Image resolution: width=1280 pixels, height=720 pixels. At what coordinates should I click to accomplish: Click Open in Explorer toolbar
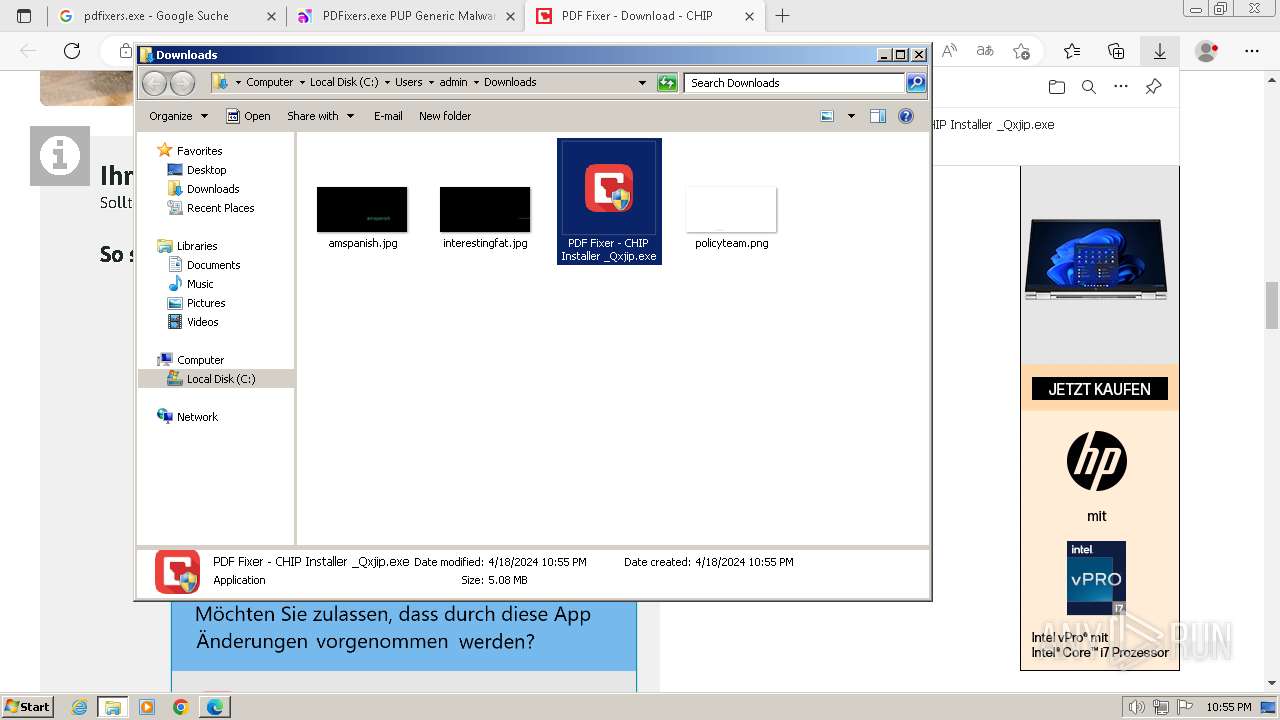pos(248,116)
